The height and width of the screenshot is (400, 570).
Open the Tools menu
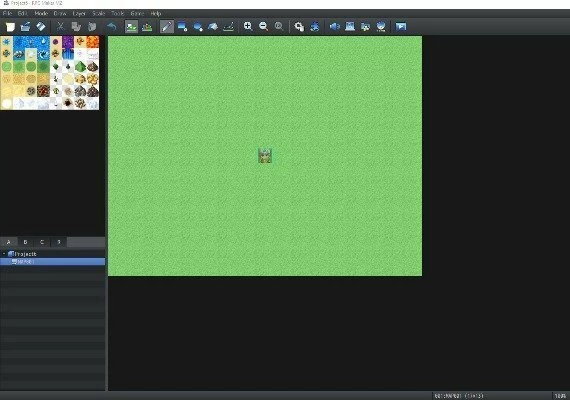pyautogui.click(x=117, y=13)
